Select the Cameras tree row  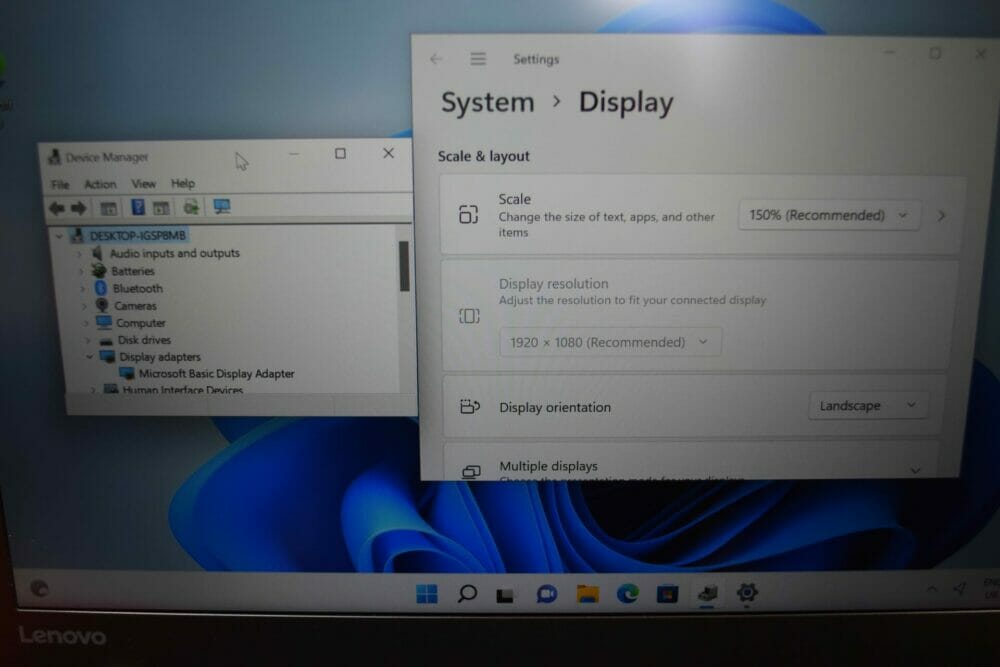(135, 306)
